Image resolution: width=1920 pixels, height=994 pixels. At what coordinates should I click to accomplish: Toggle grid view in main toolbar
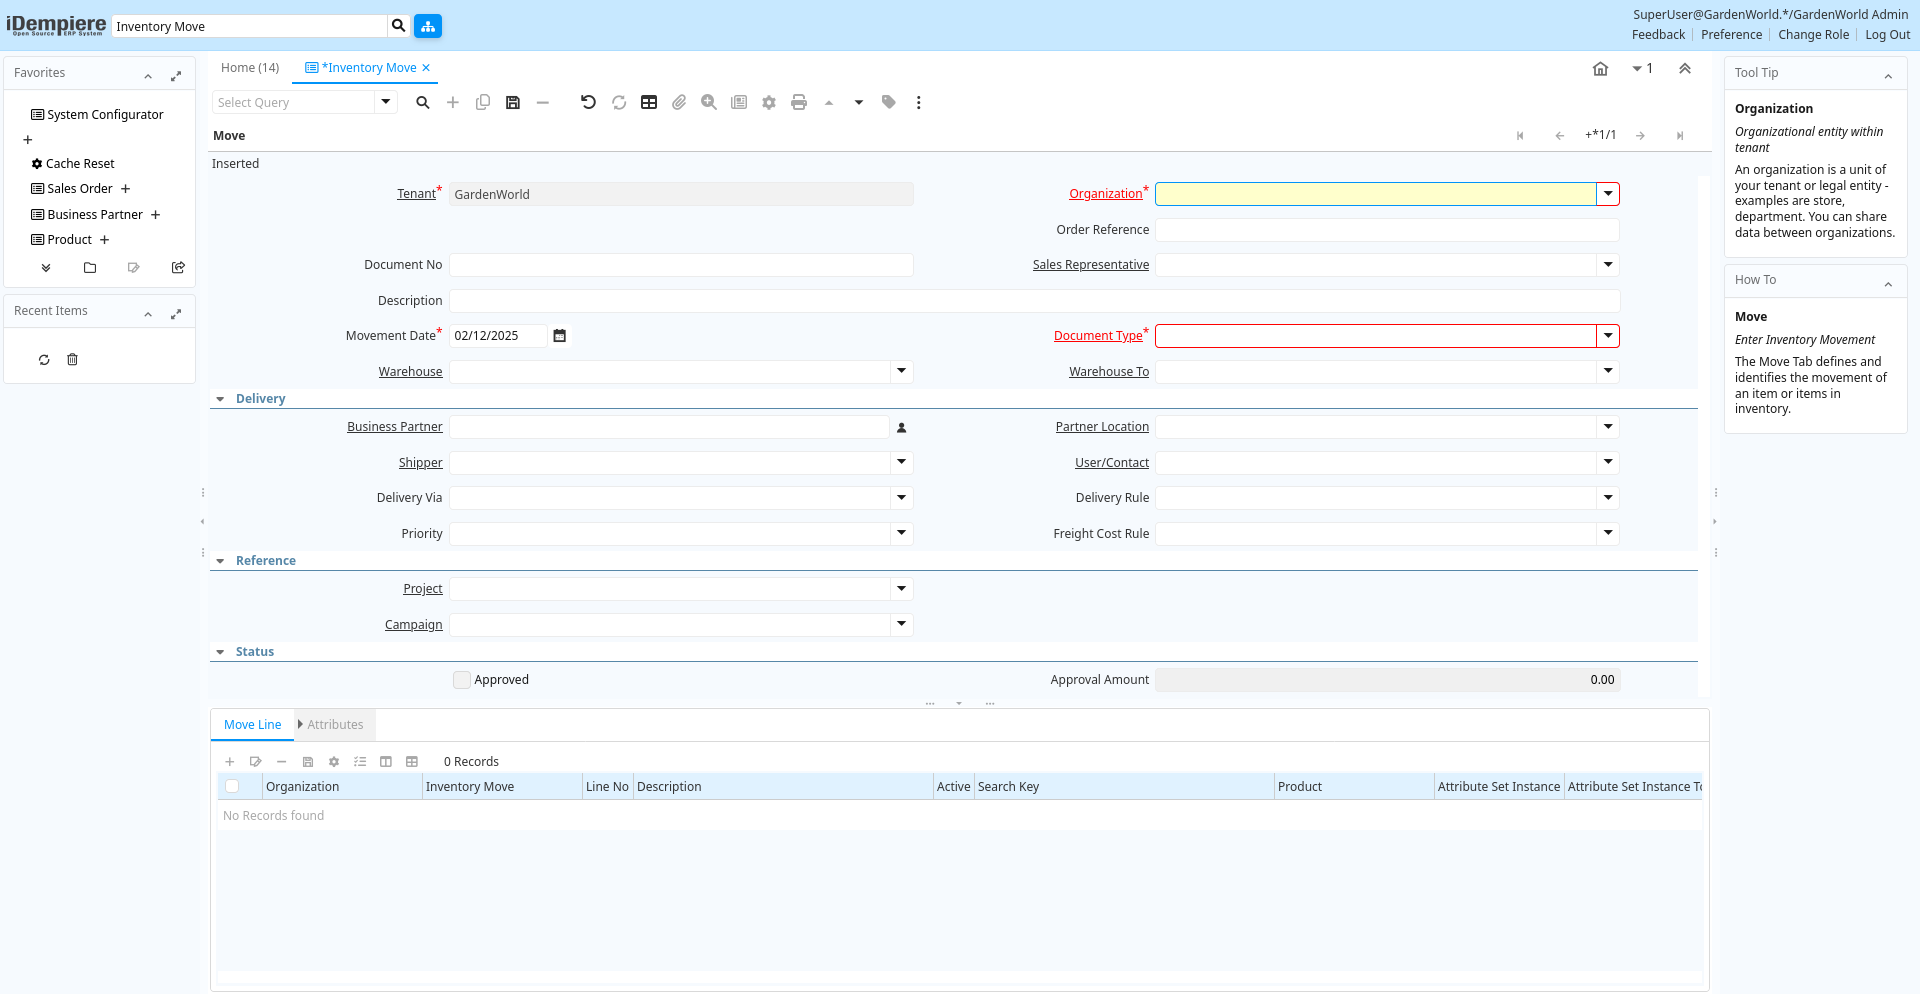tap(649, 102)
